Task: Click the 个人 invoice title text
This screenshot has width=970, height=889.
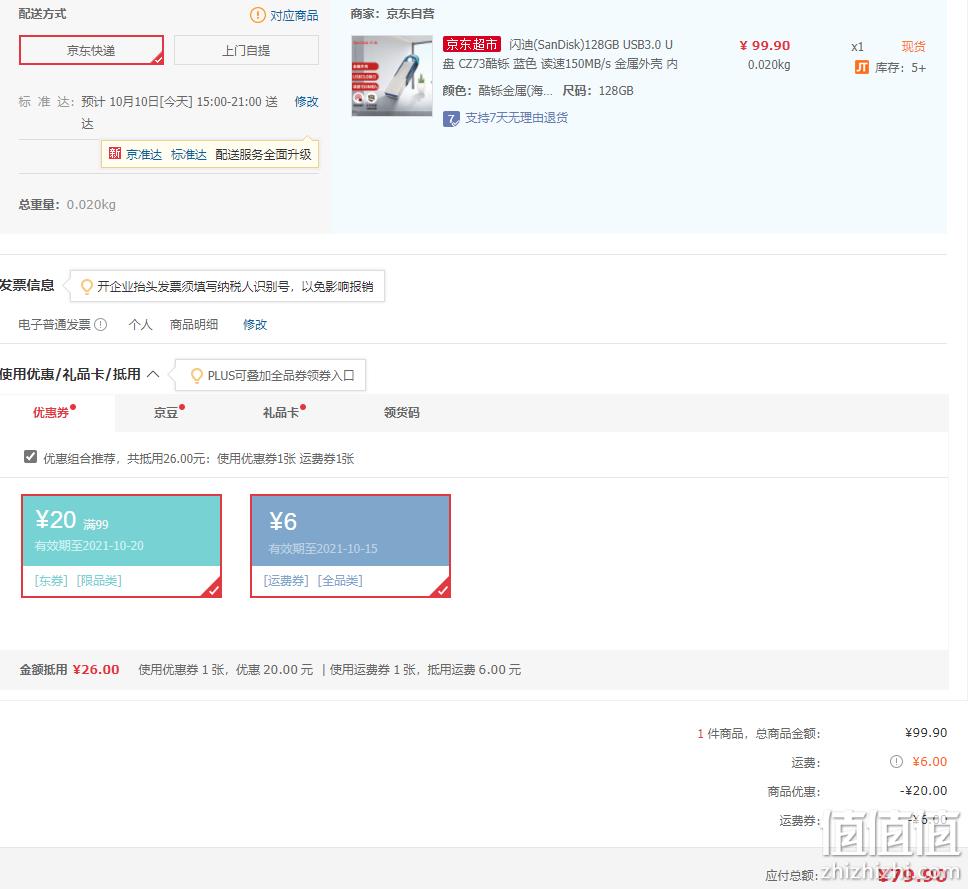Action: [x=140, y=324]
